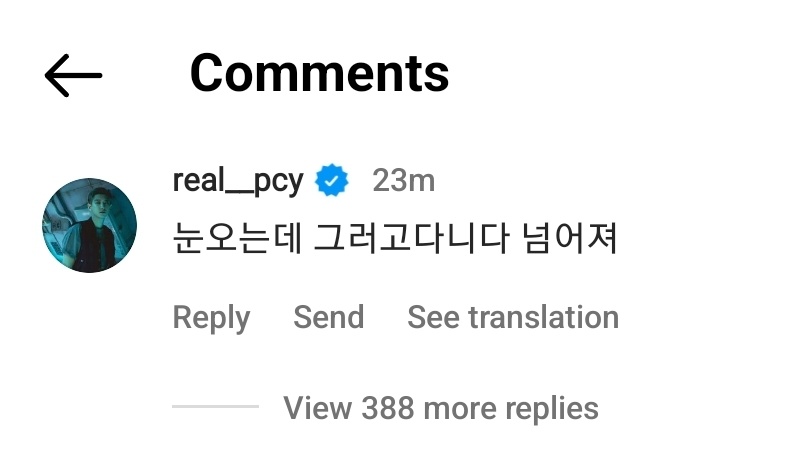Tap the blue verified badge
800x450 pixels.
point(332,180)
